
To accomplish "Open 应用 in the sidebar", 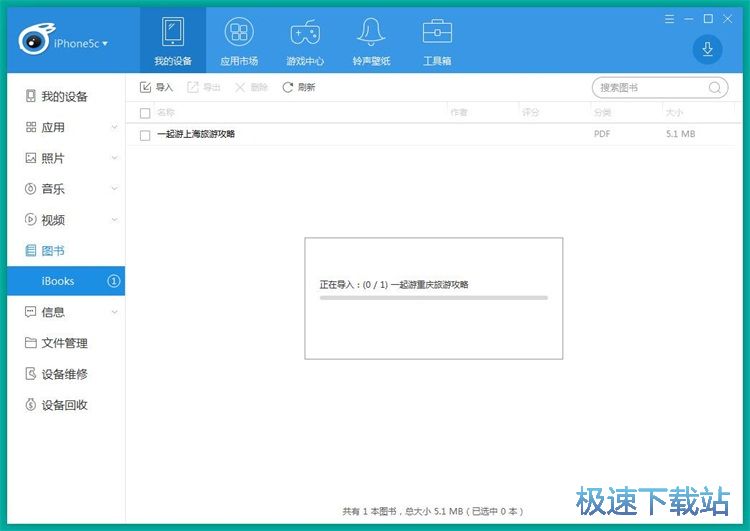I will tap(66, 127).
